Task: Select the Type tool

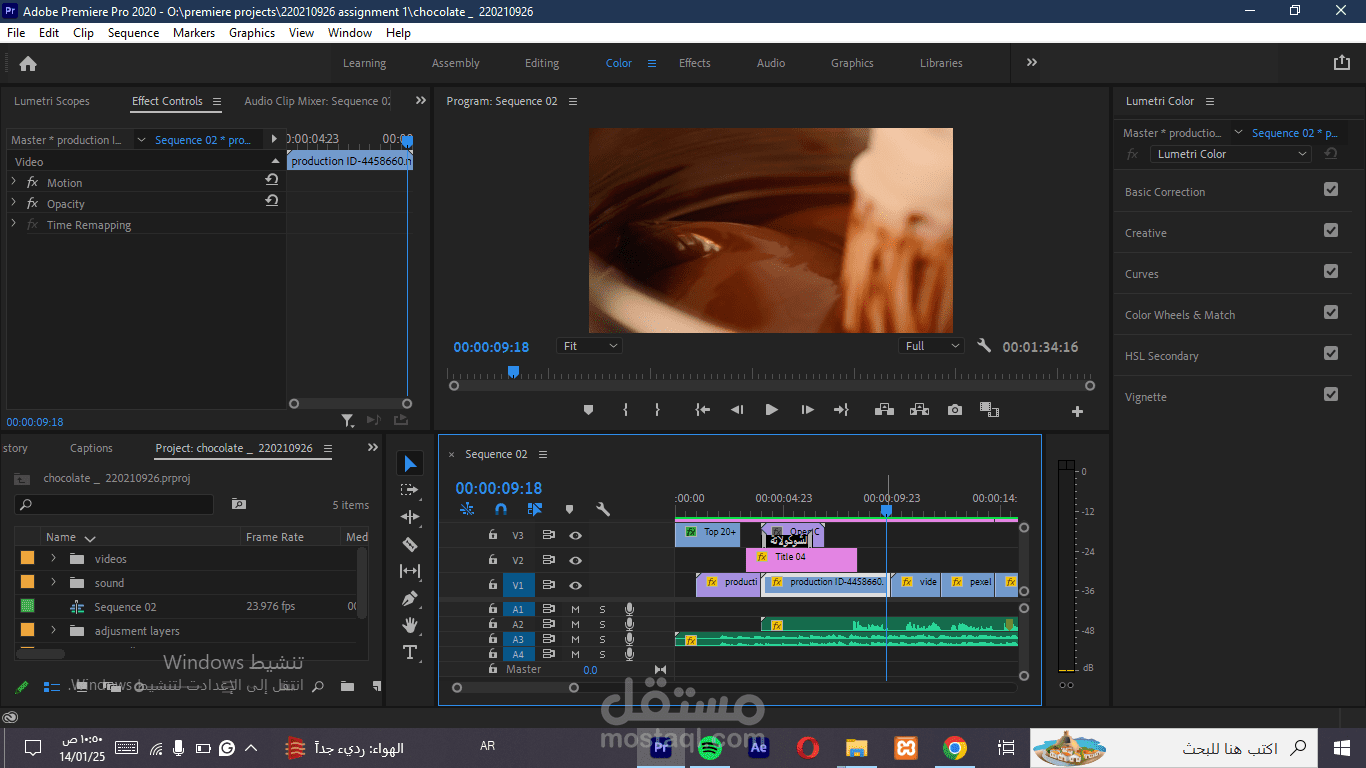Action: (x=410, y=652)
